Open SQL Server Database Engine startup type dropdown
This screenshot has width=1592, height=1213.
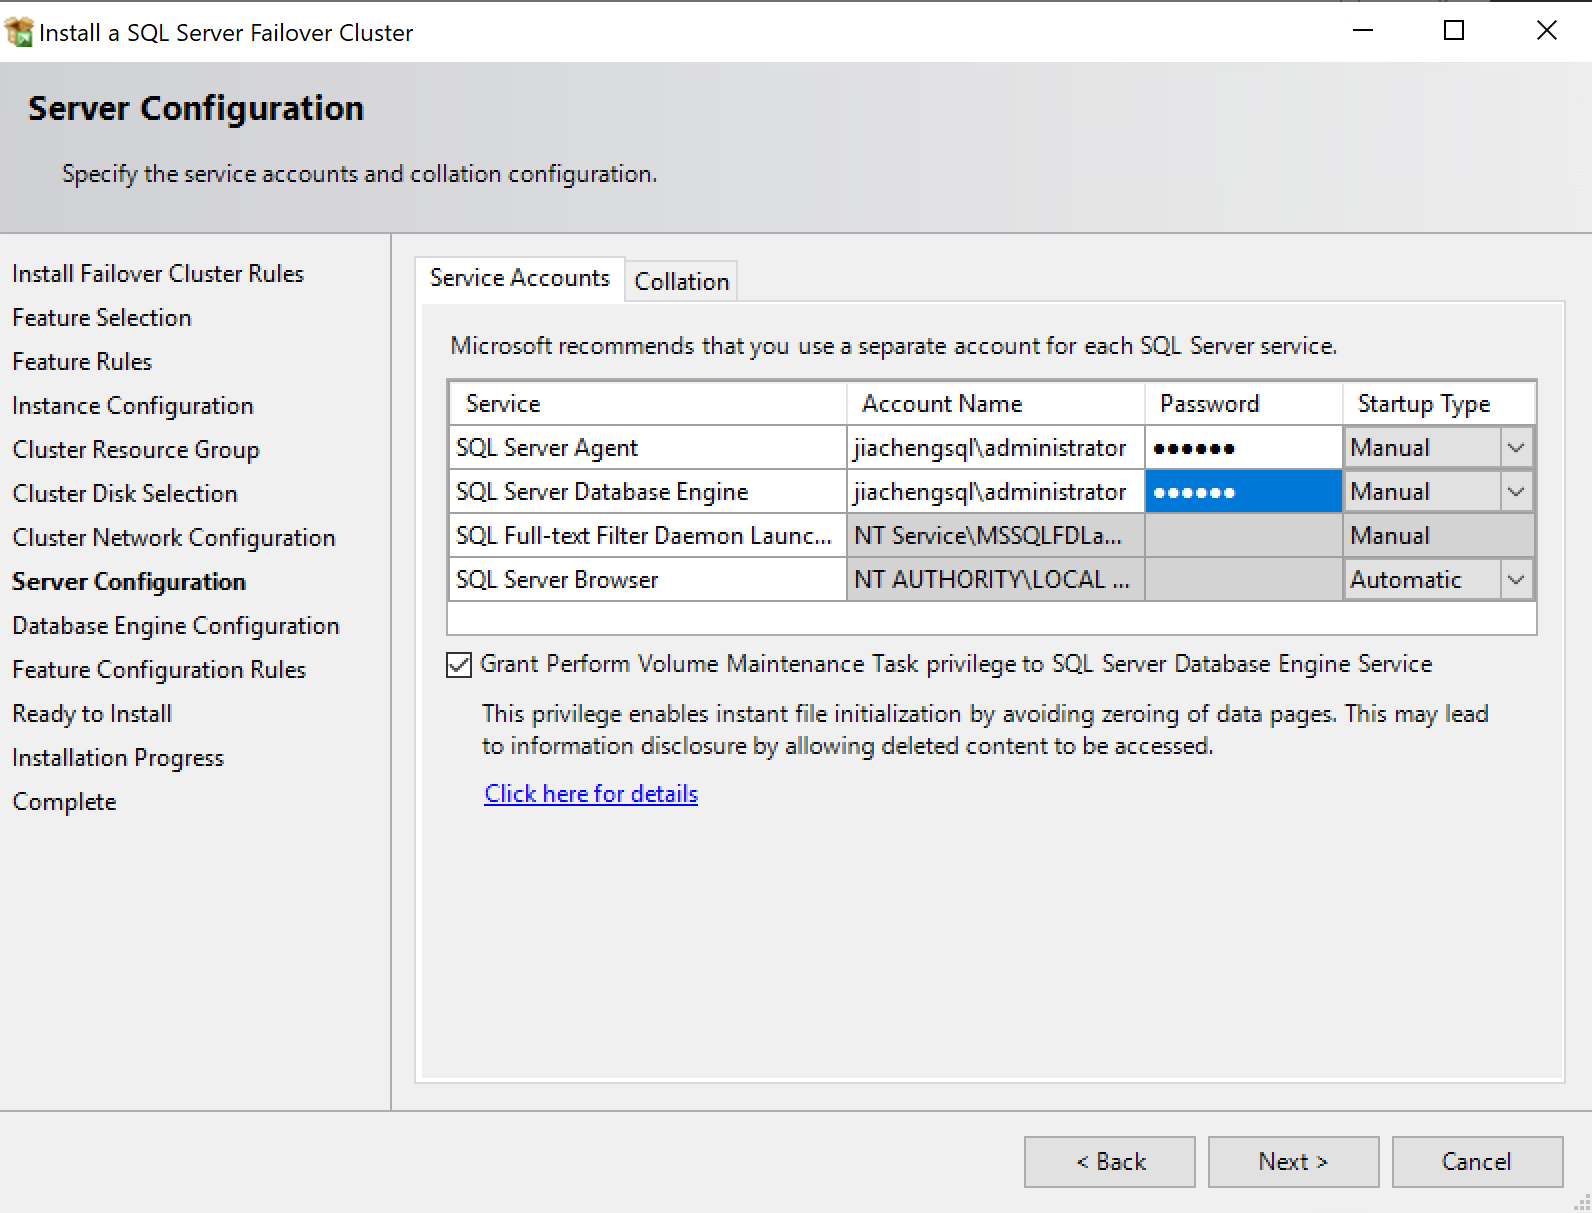coord(1516,492)
